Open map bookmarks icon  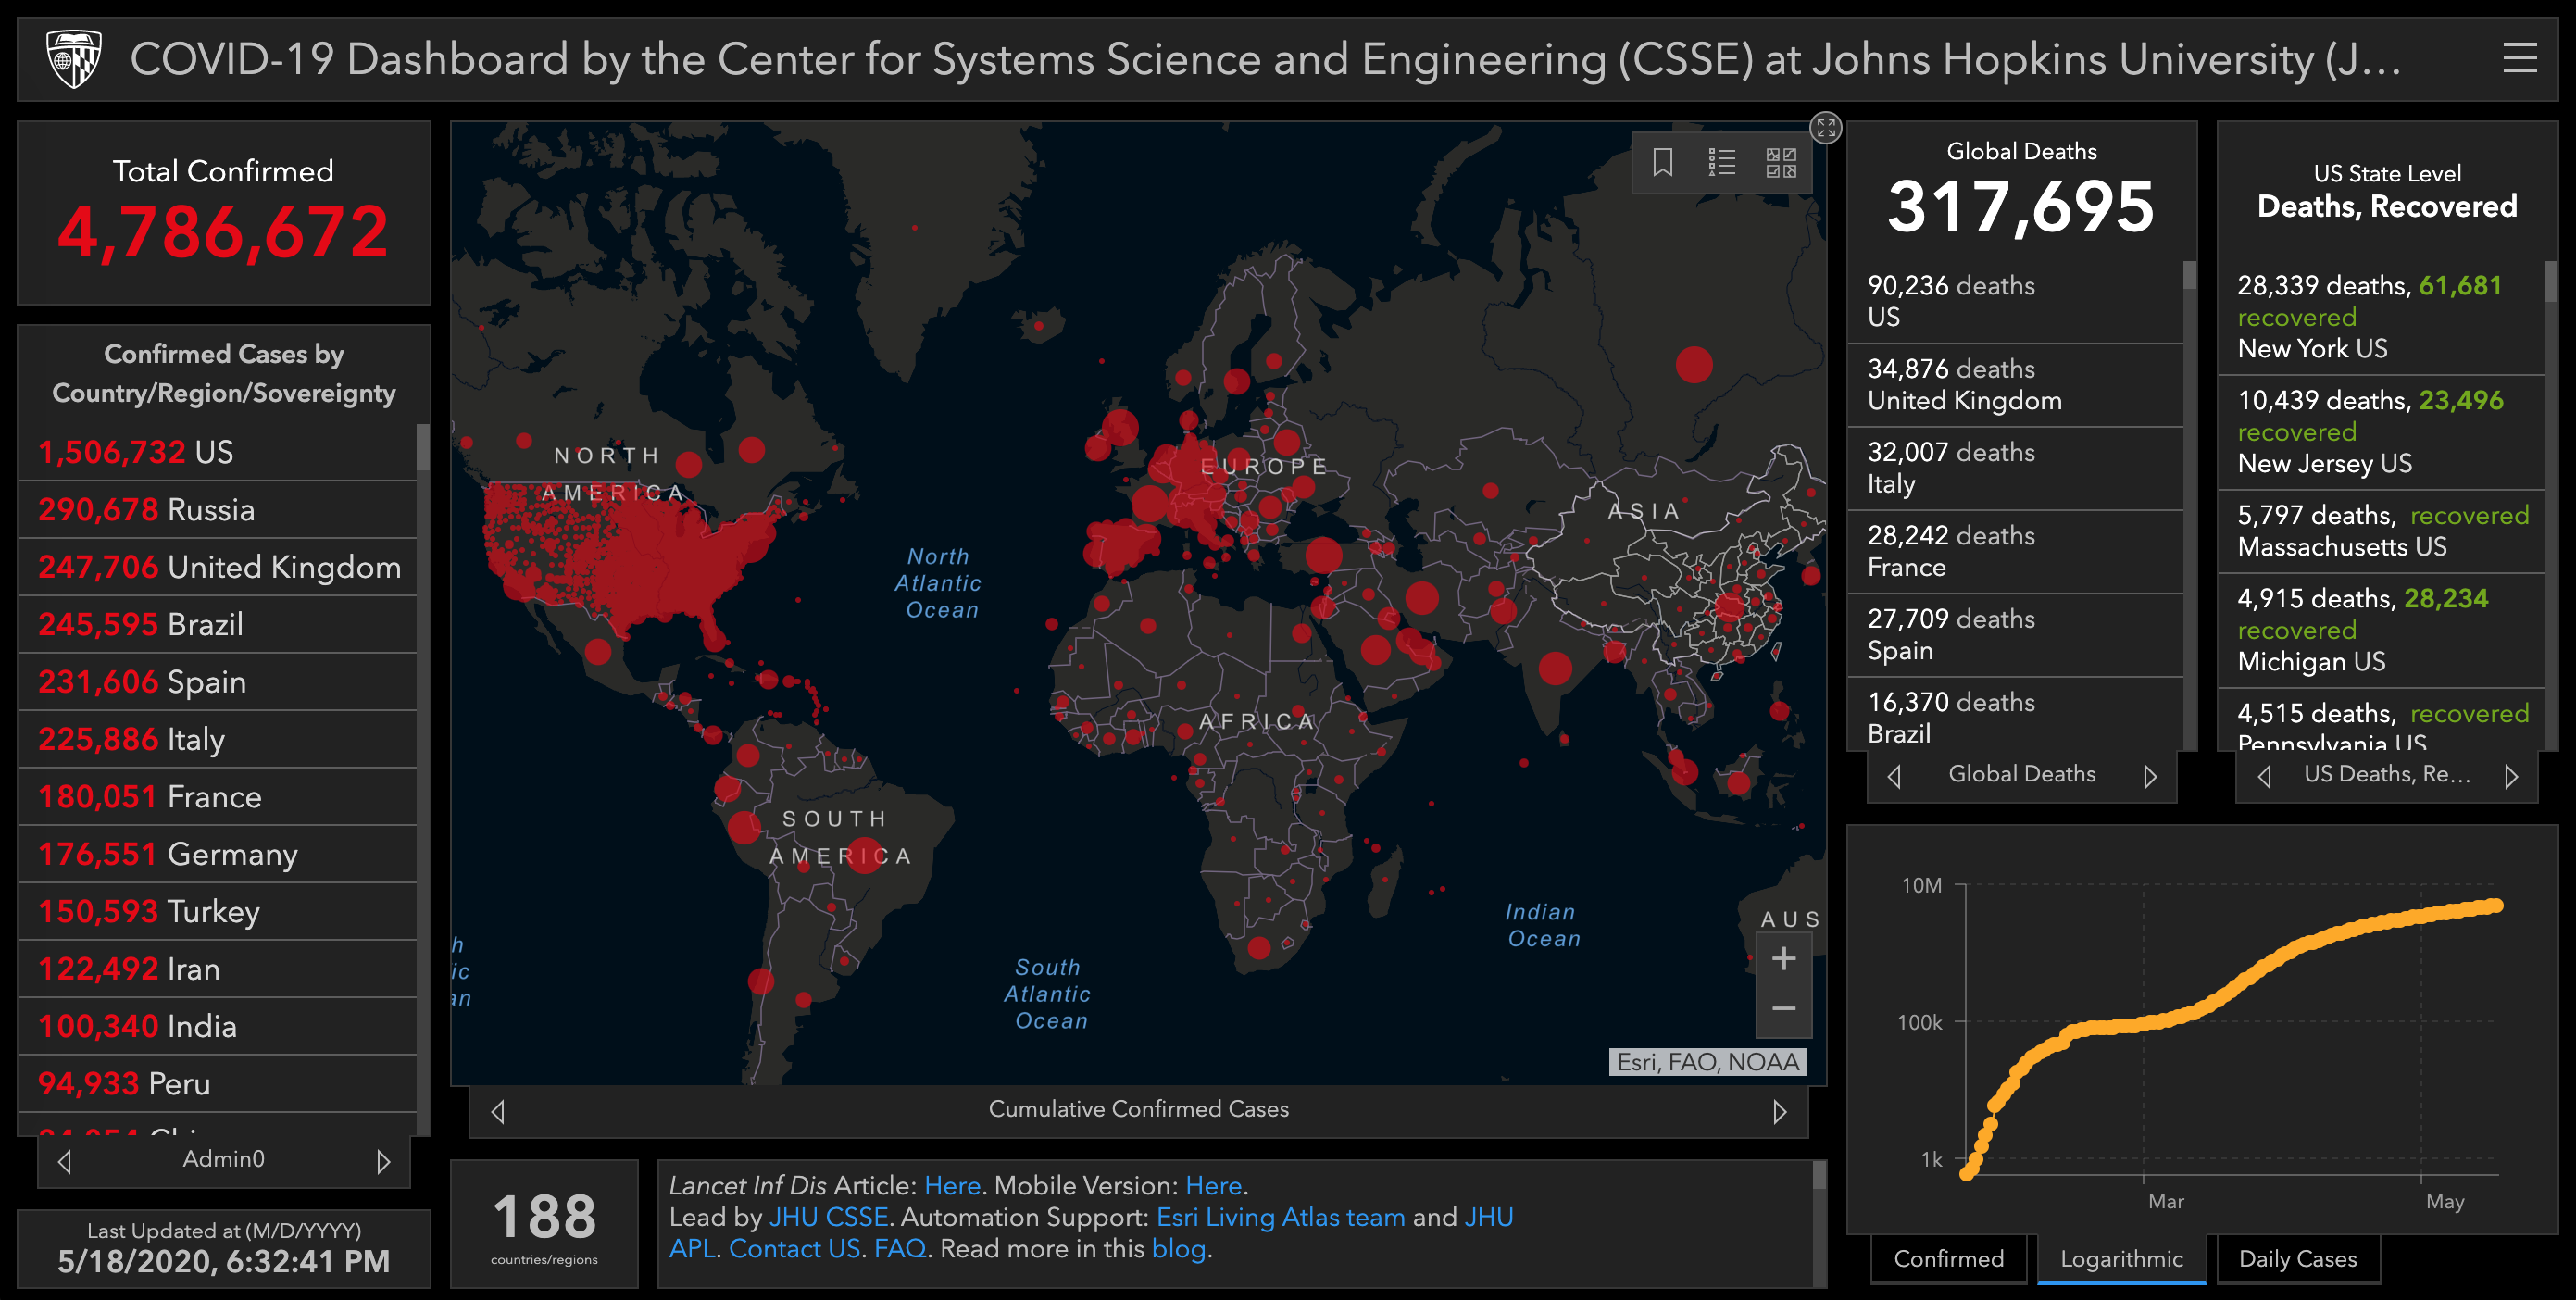point(1662,162)
